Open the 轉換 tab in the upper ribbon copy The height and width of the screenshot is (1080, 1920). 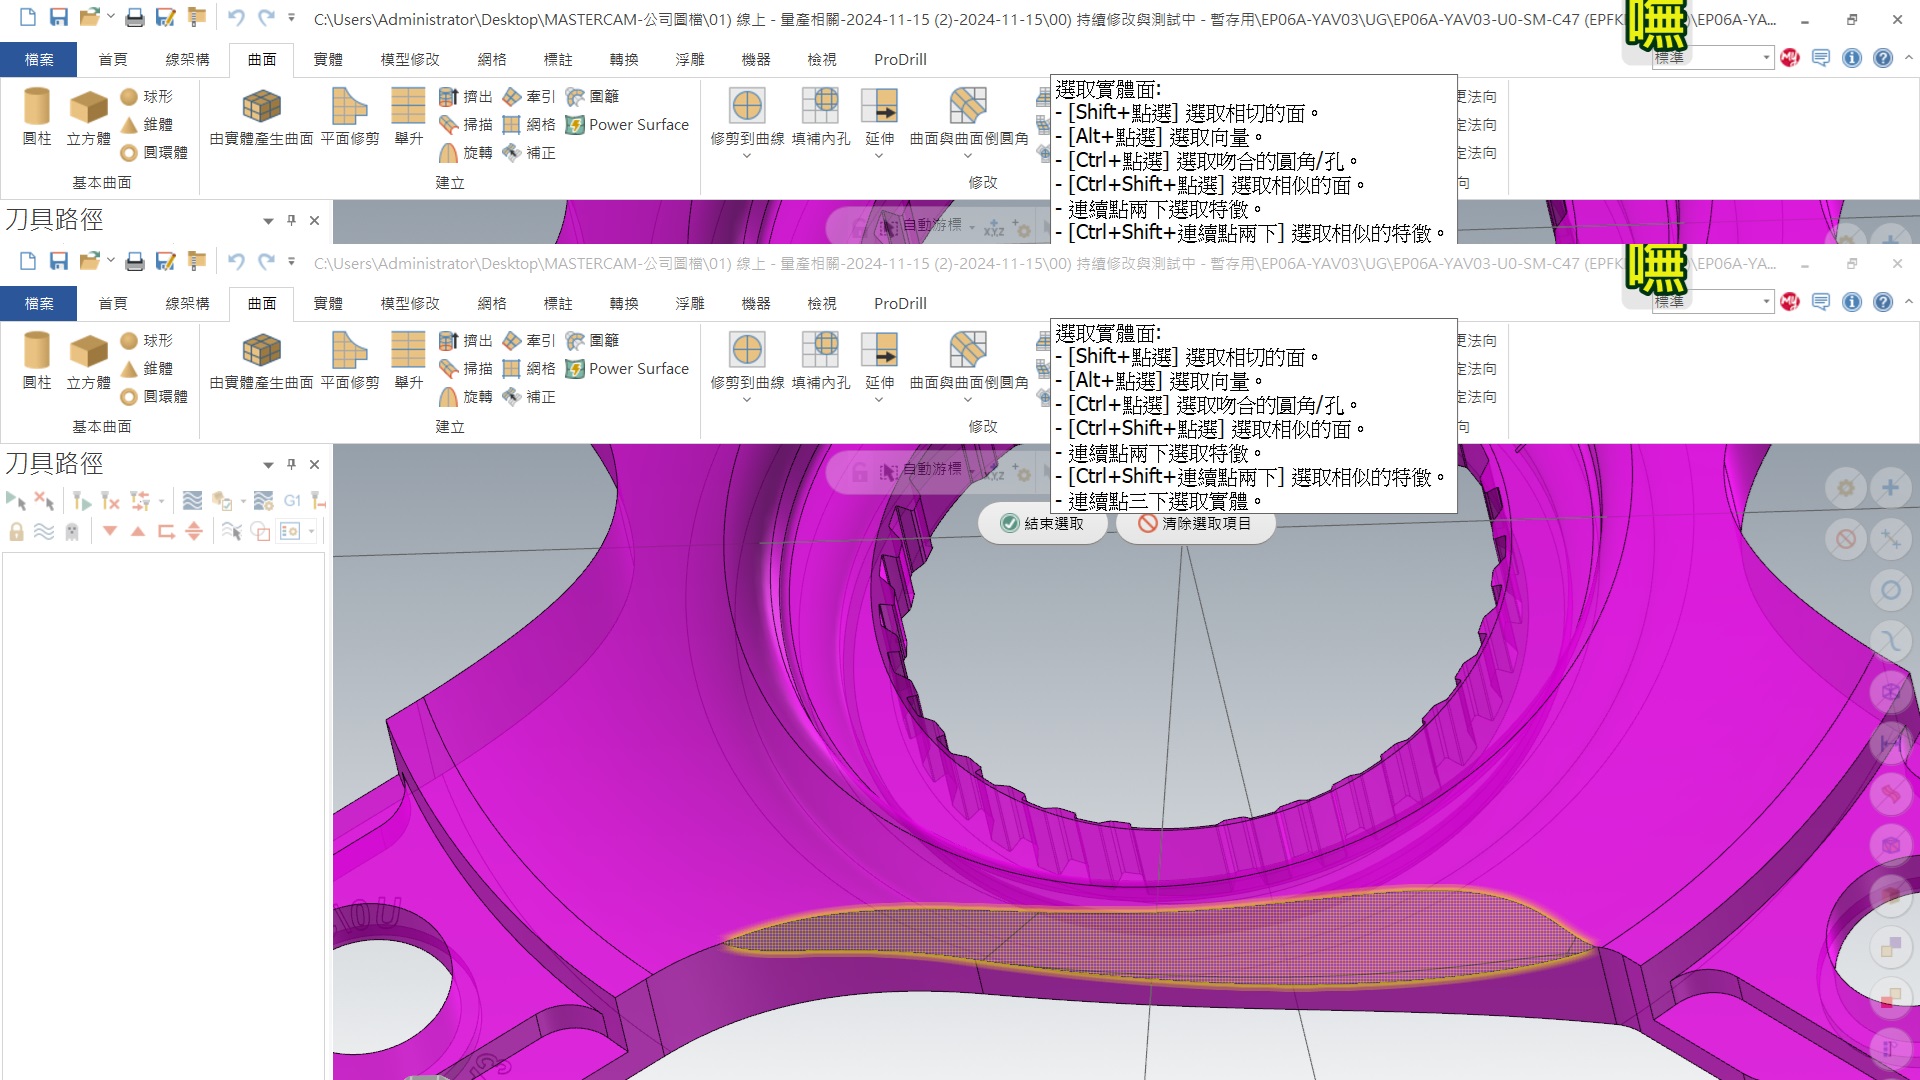point(624,59)
